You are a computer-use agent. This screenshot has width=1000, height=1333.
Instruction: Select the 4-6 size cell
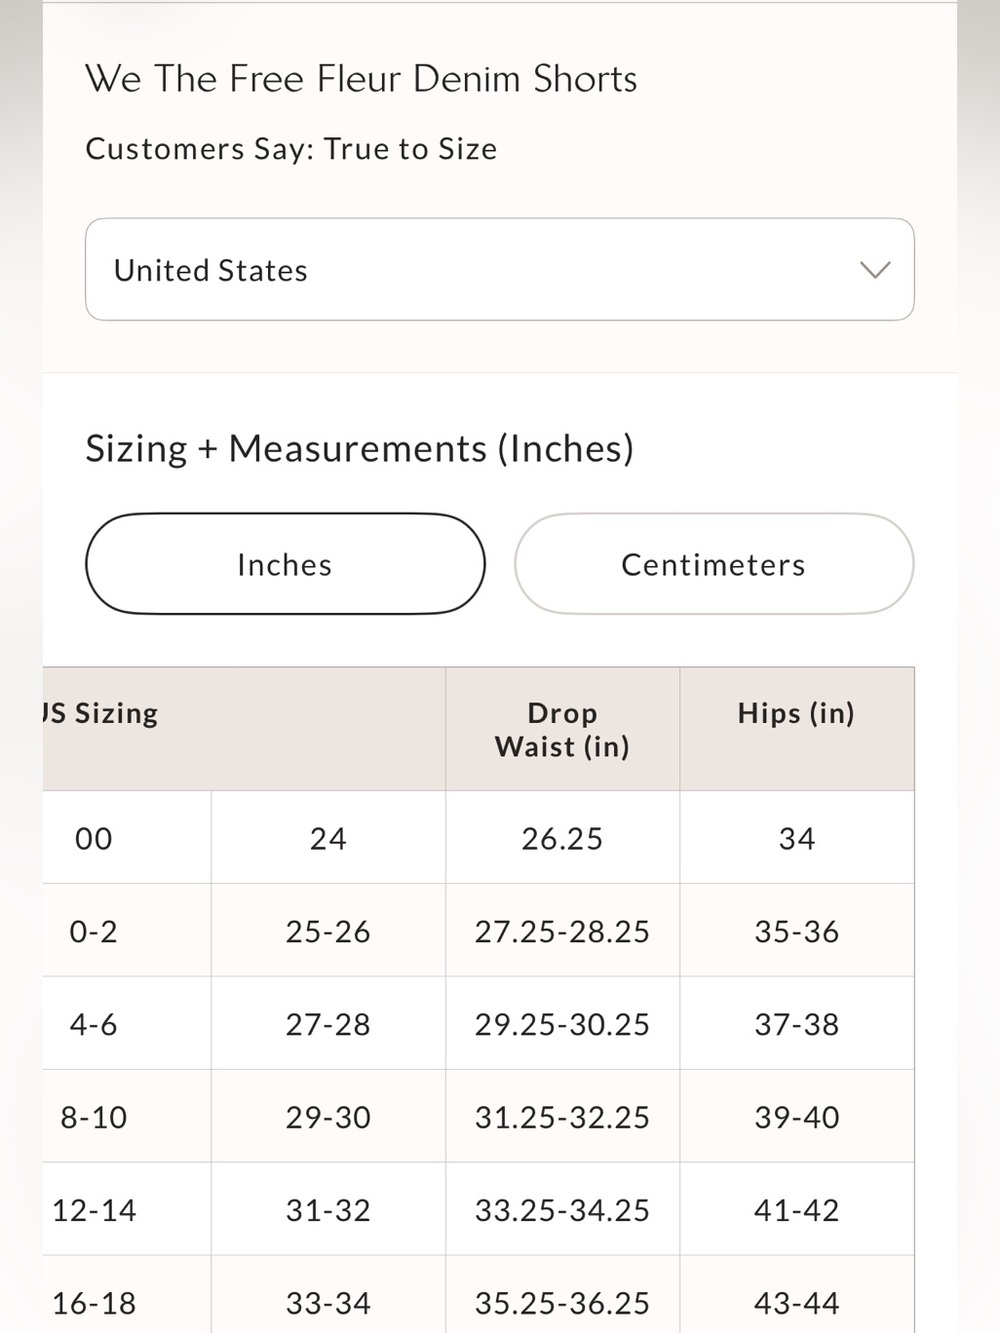point(94,1024)
